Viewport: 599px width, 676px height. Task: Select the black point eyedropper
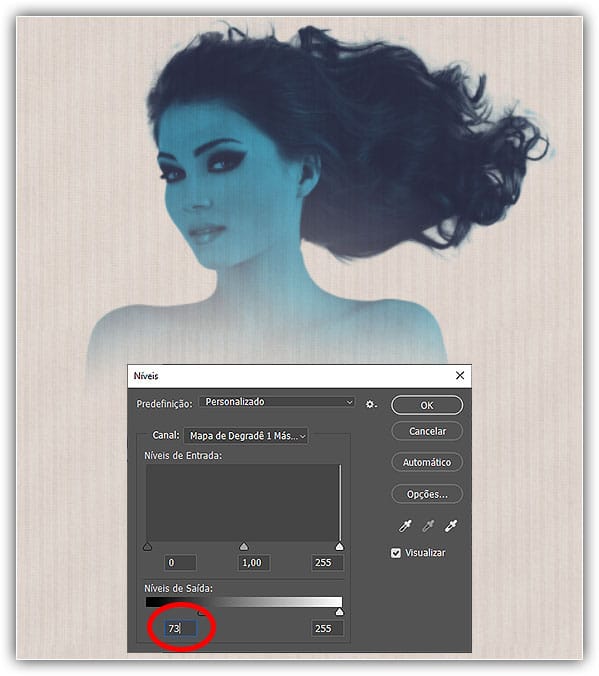click(405, 526)
